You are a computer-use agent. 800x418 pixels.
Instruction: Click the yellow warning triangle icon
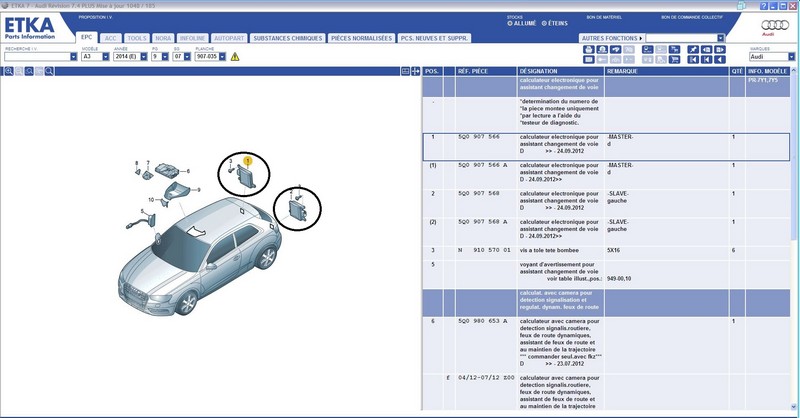(235, 57)
